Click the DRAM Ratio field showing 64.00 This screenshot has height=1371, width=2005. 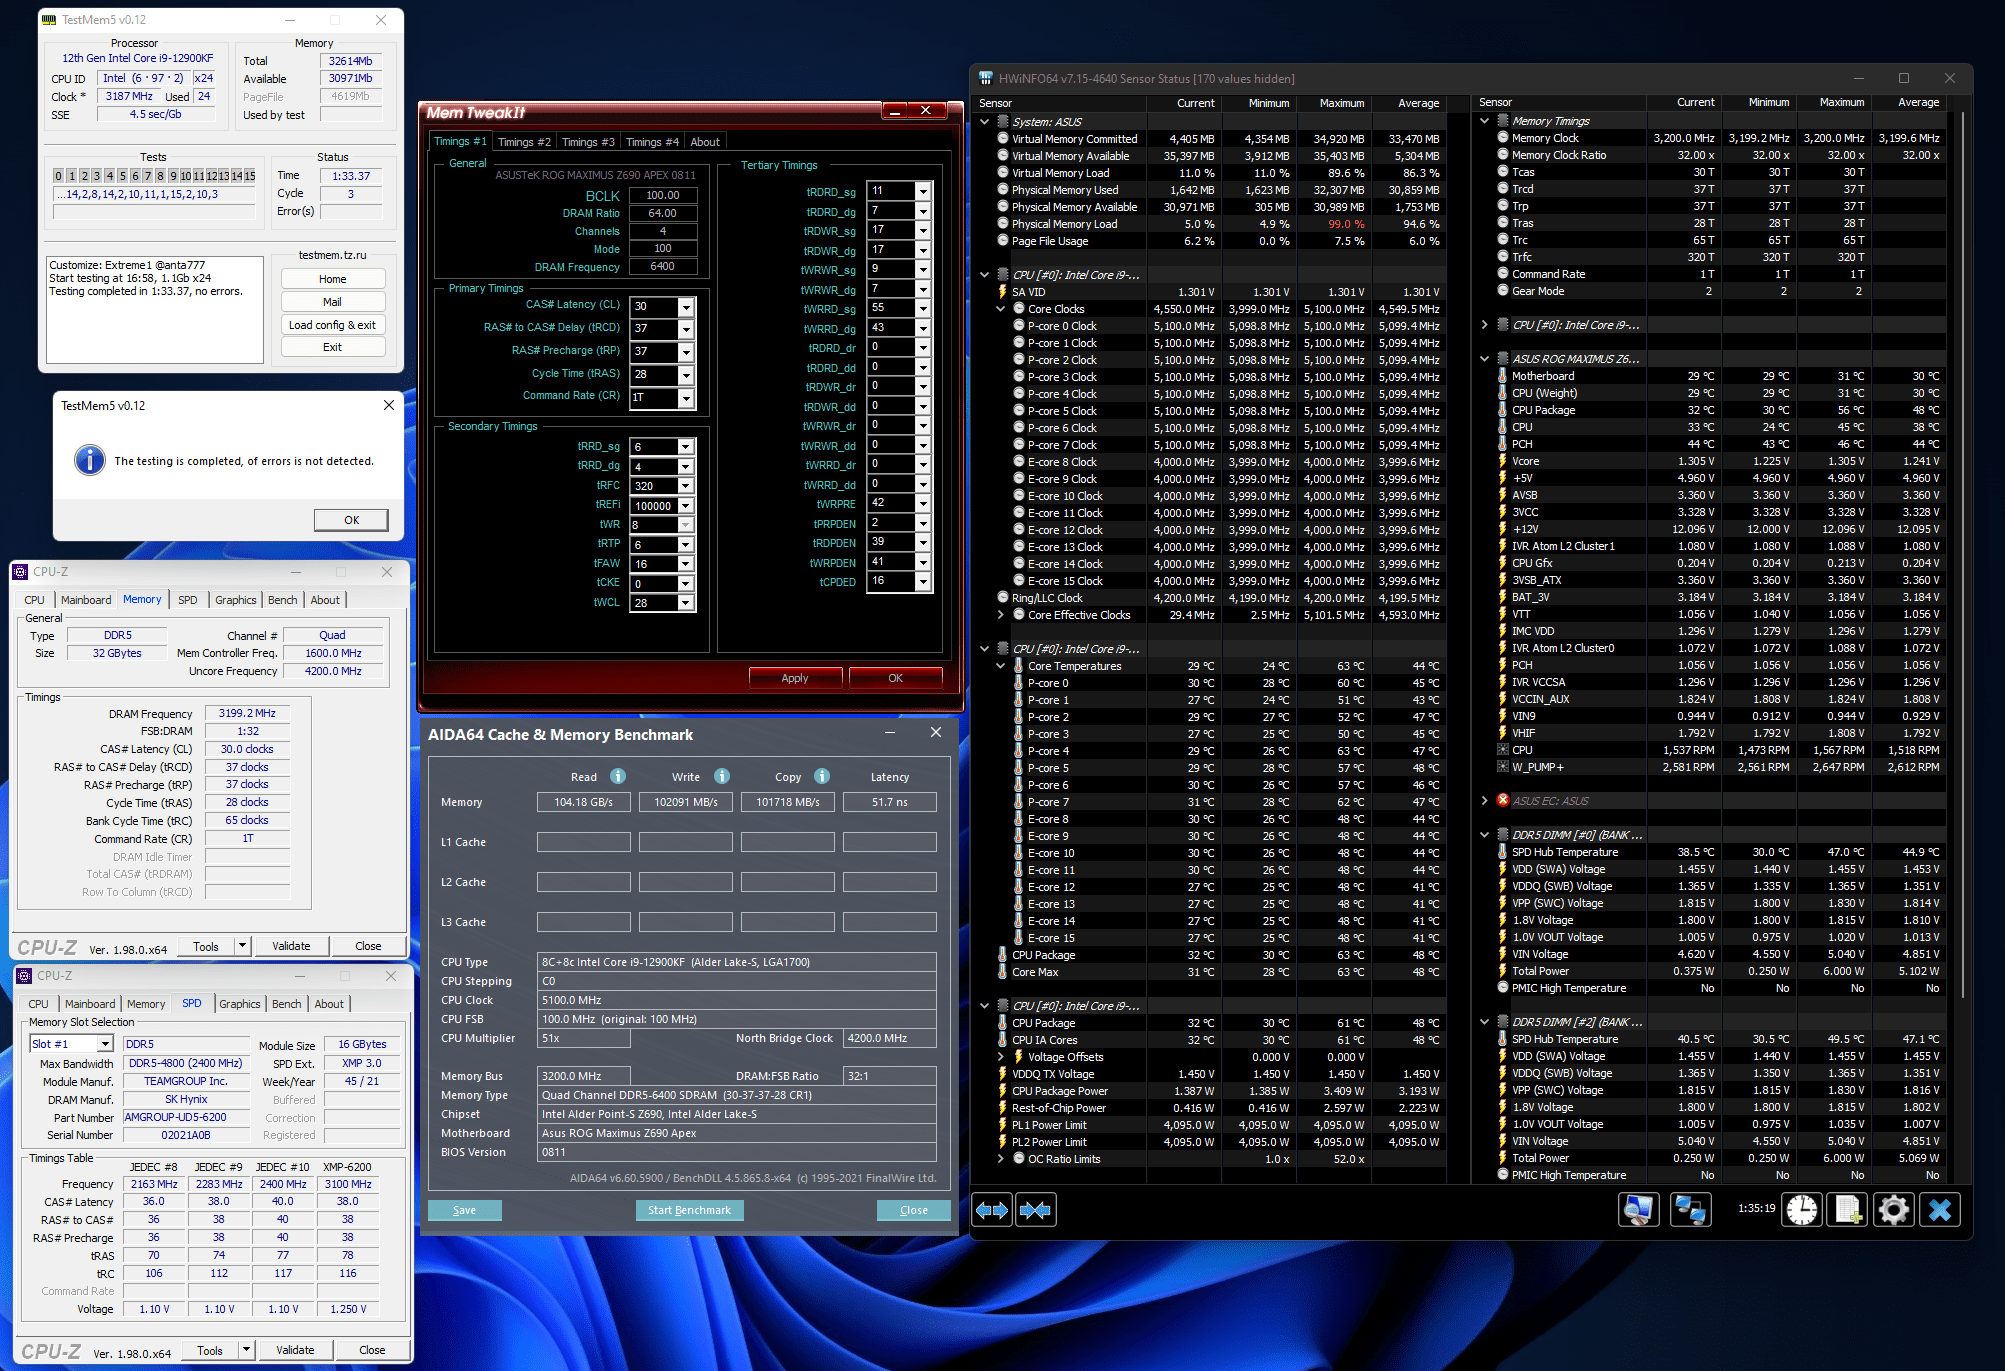click(662, 213)
